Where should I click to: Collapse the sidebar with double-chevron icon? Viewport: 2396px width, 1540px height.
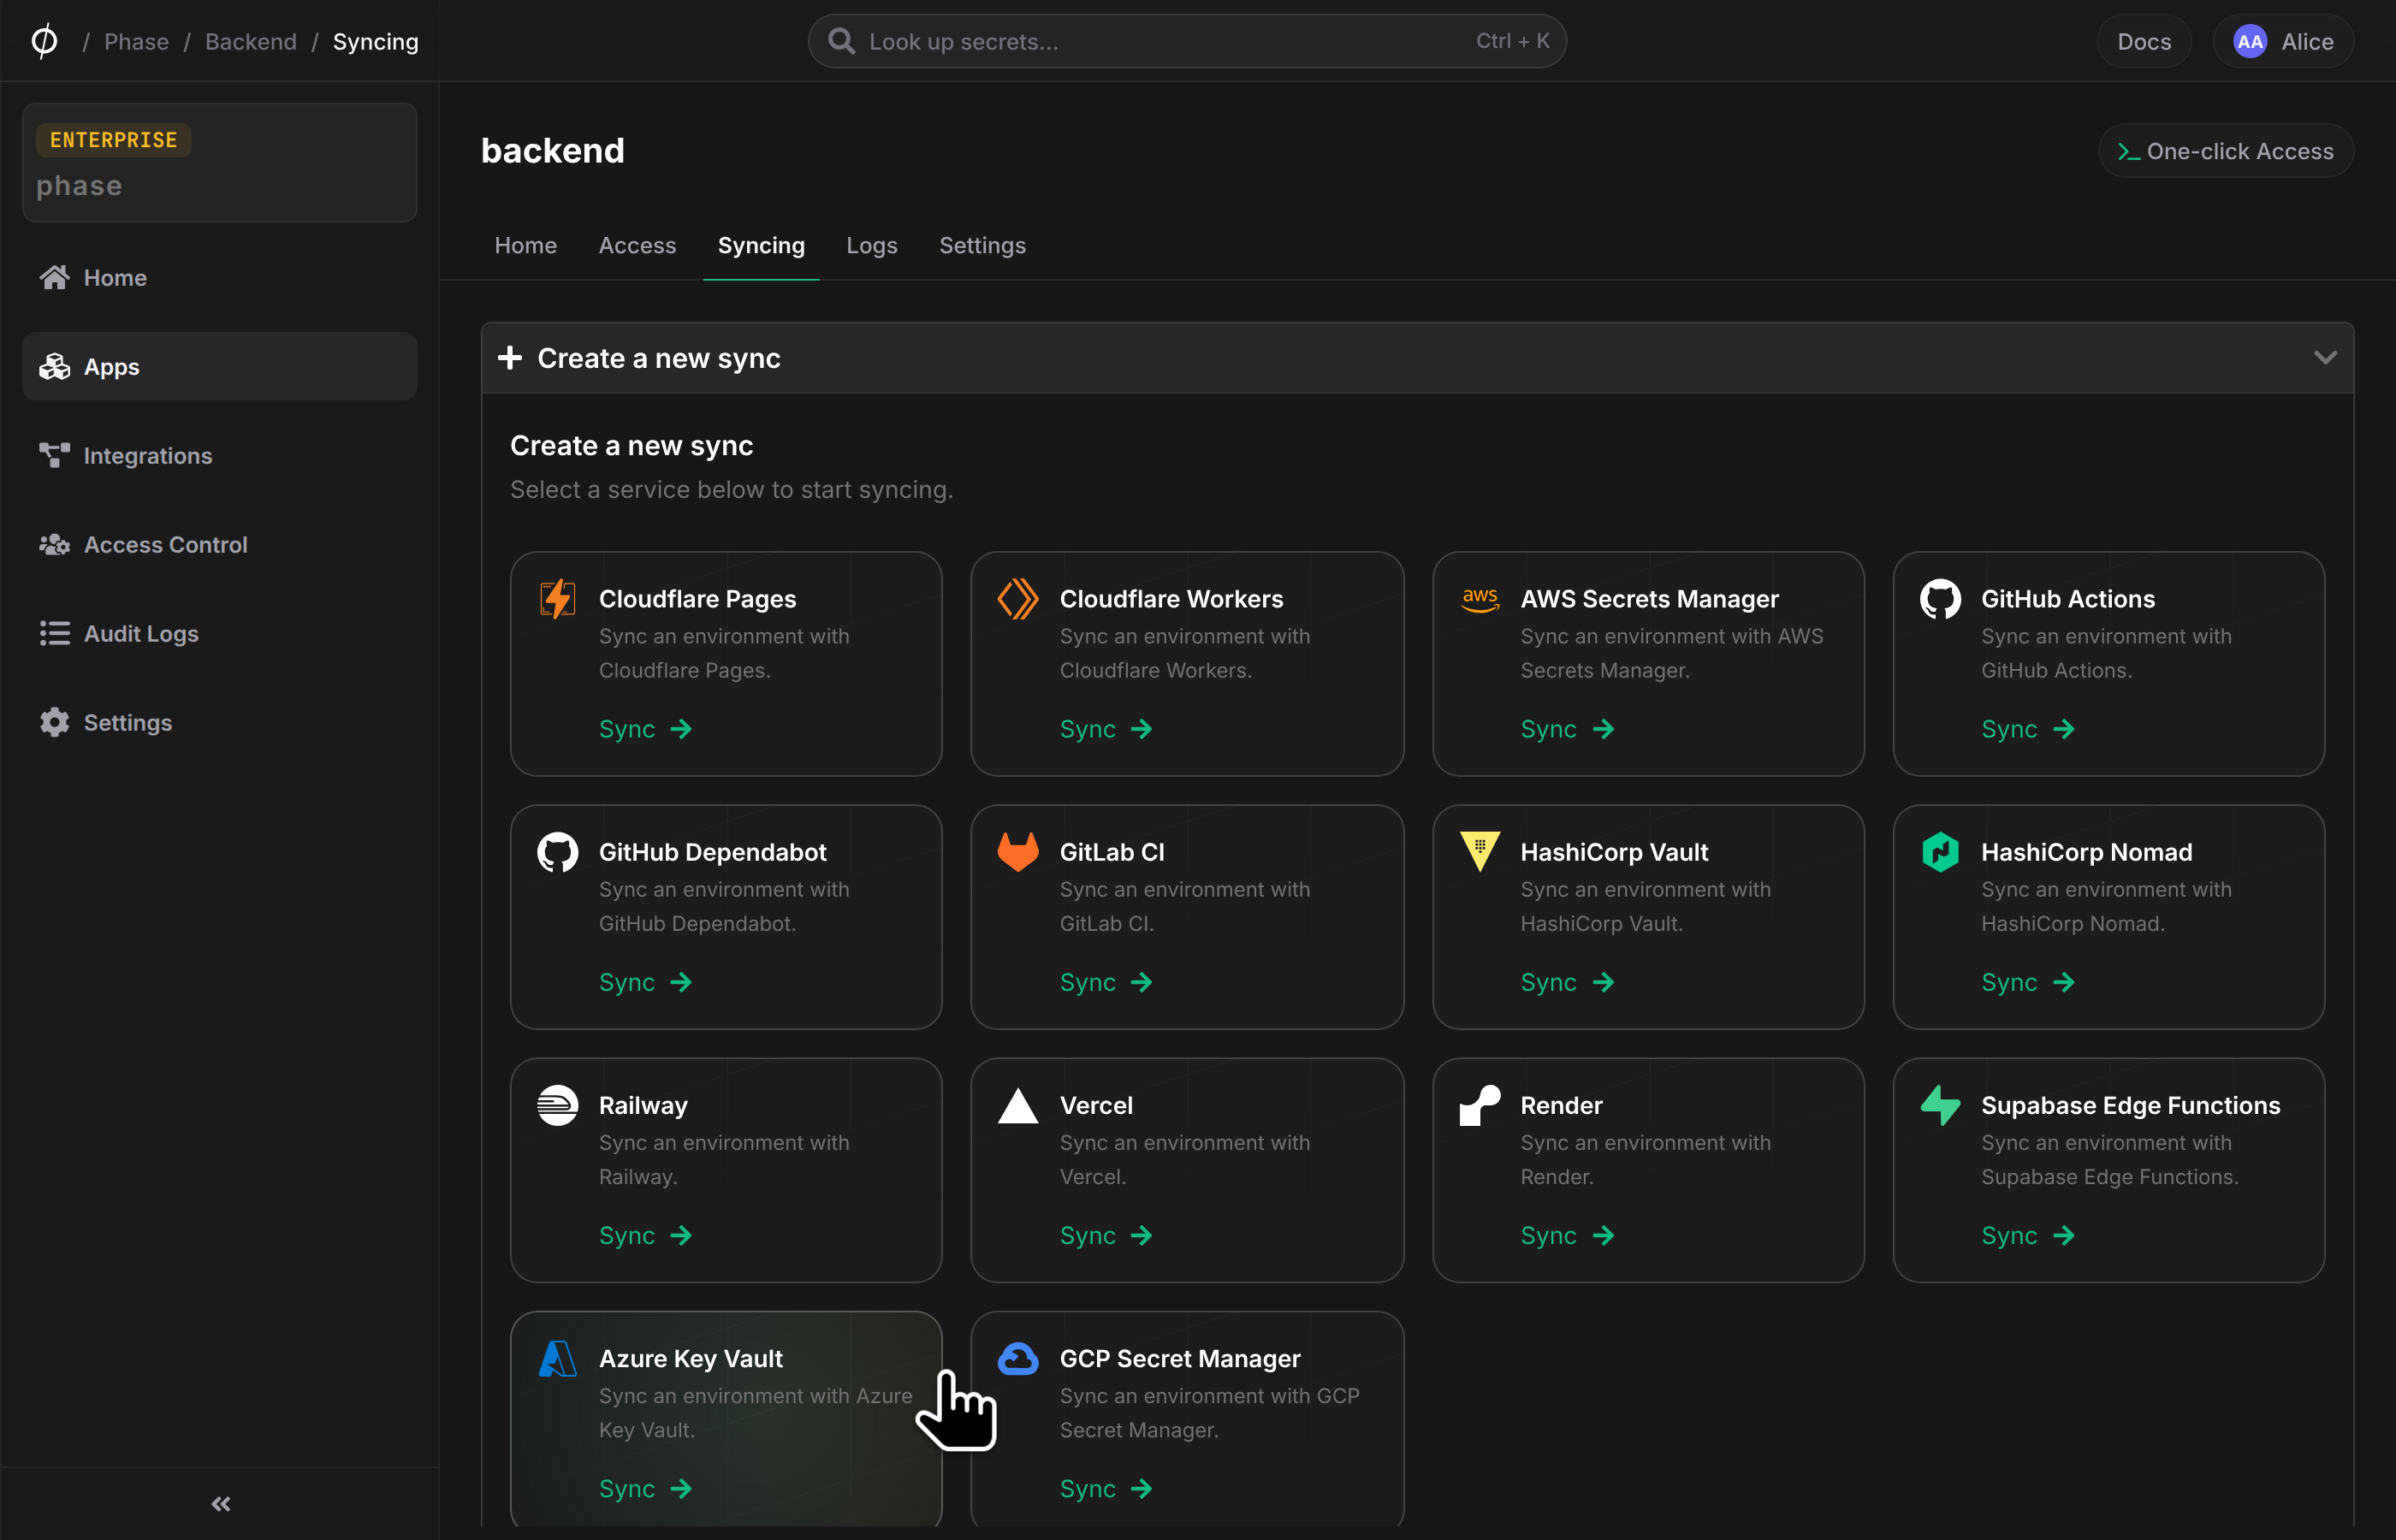tap(221, 1503)
